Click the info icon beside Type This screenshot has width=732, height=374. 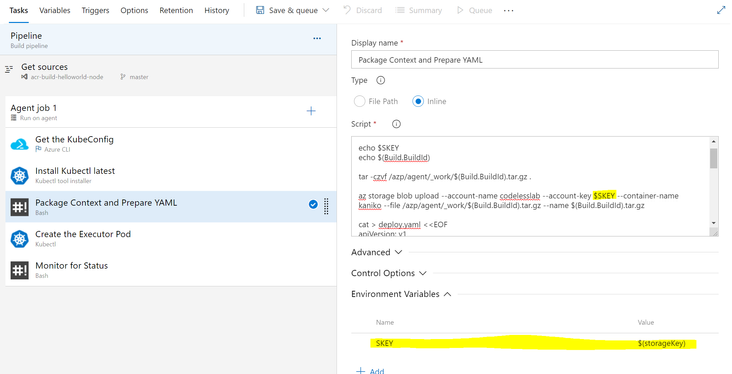coord(381,80)
